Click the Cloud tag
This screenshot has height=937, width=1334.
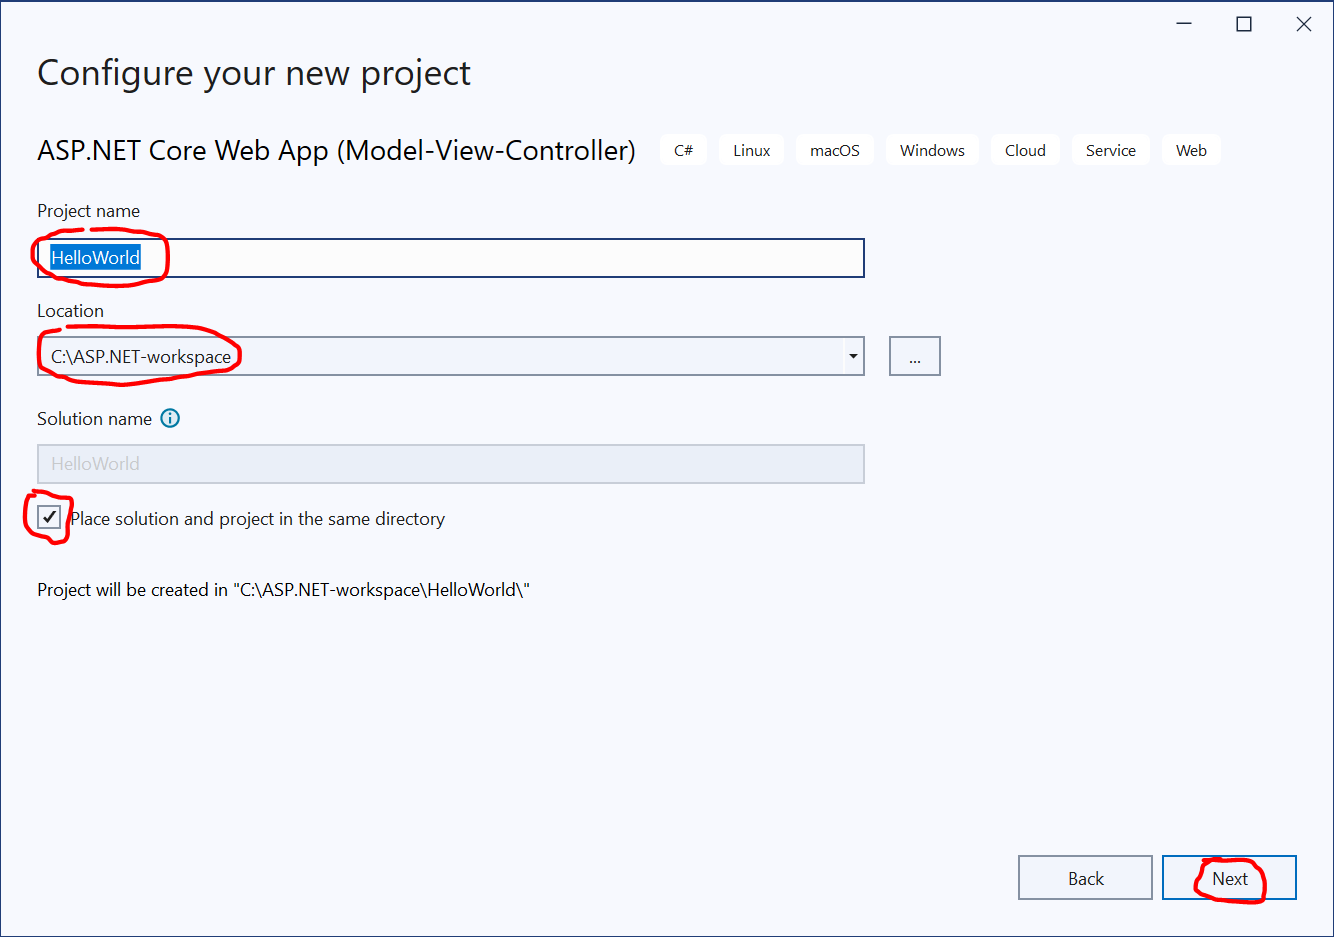tap(1025, 150)
